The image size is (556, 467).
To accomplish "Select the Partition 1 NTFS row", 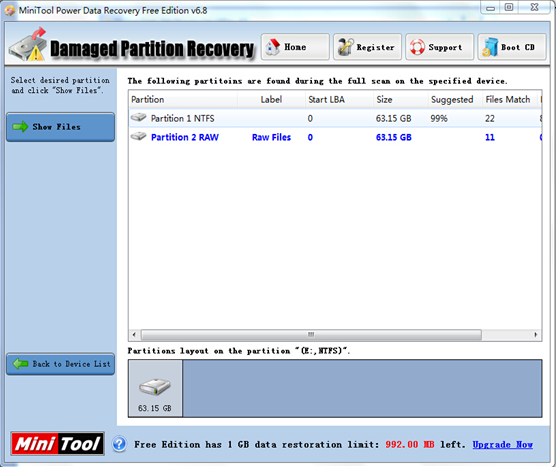I will (x=335, y=118).
